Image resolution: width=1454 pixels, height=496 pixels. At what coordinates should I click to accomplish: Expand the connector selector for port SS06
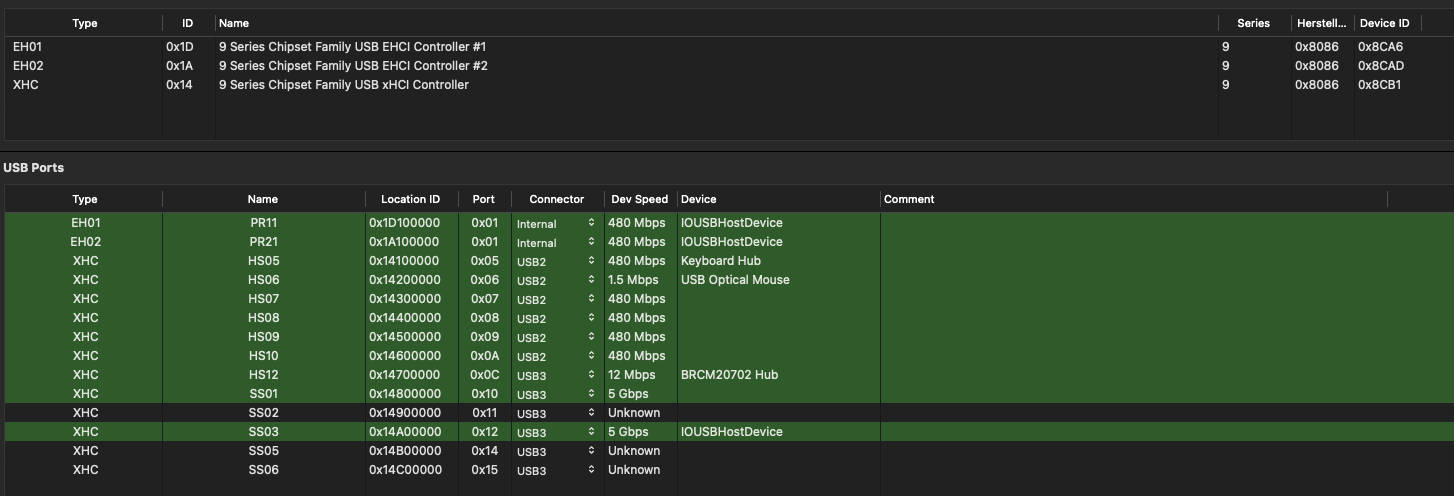(557, 471)
